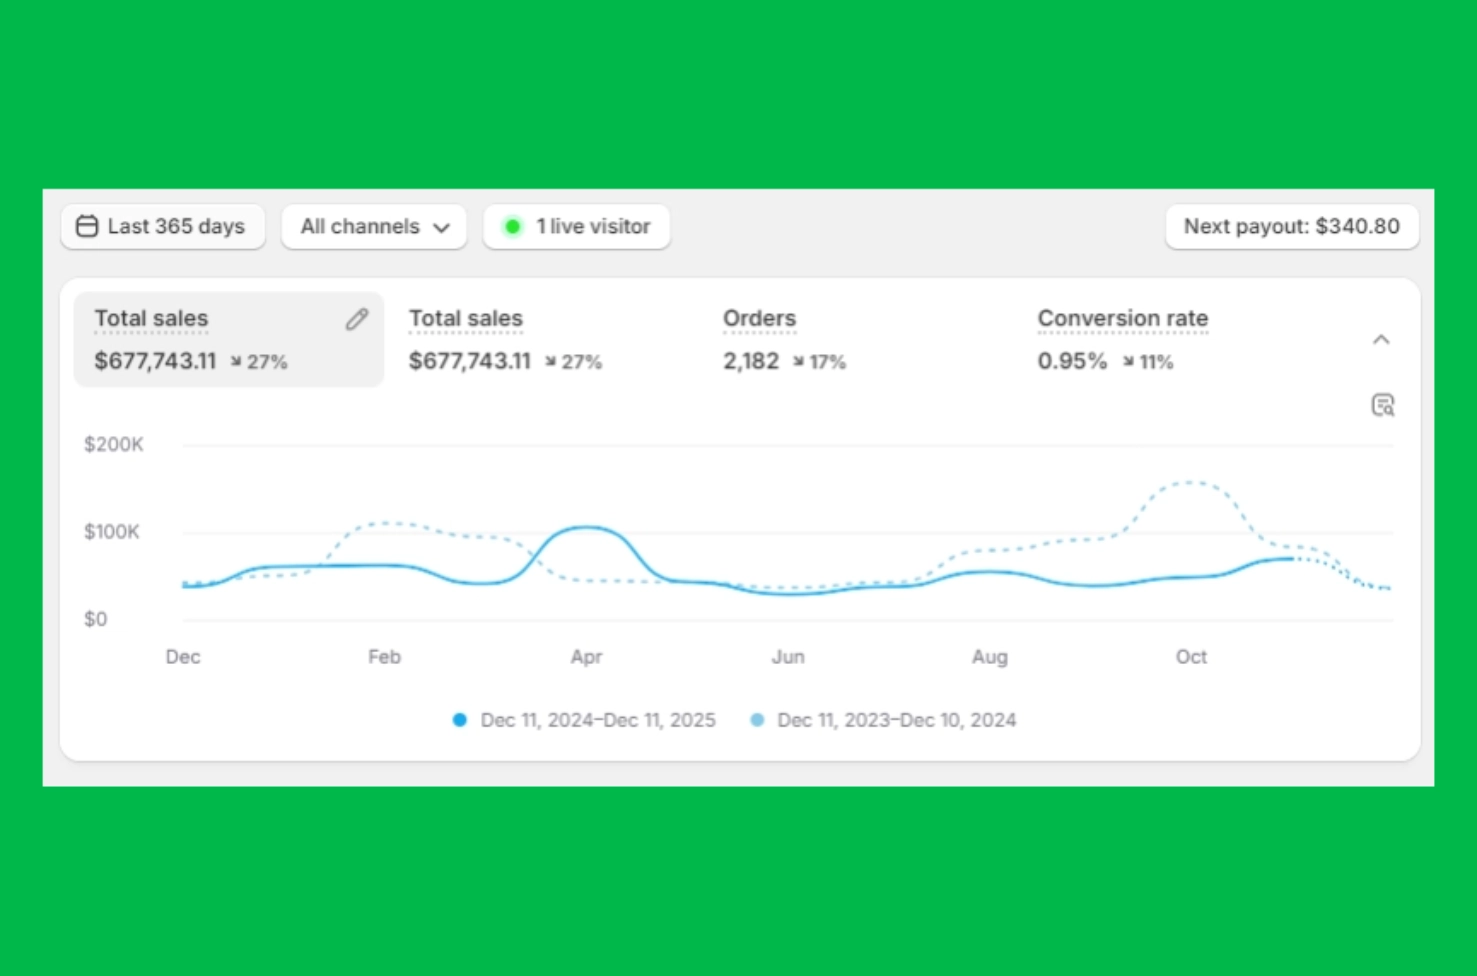Viewport: 1477px width, 976px height.
Task: Select the Conversion rate metric tab
Action: pos(1121,340)
